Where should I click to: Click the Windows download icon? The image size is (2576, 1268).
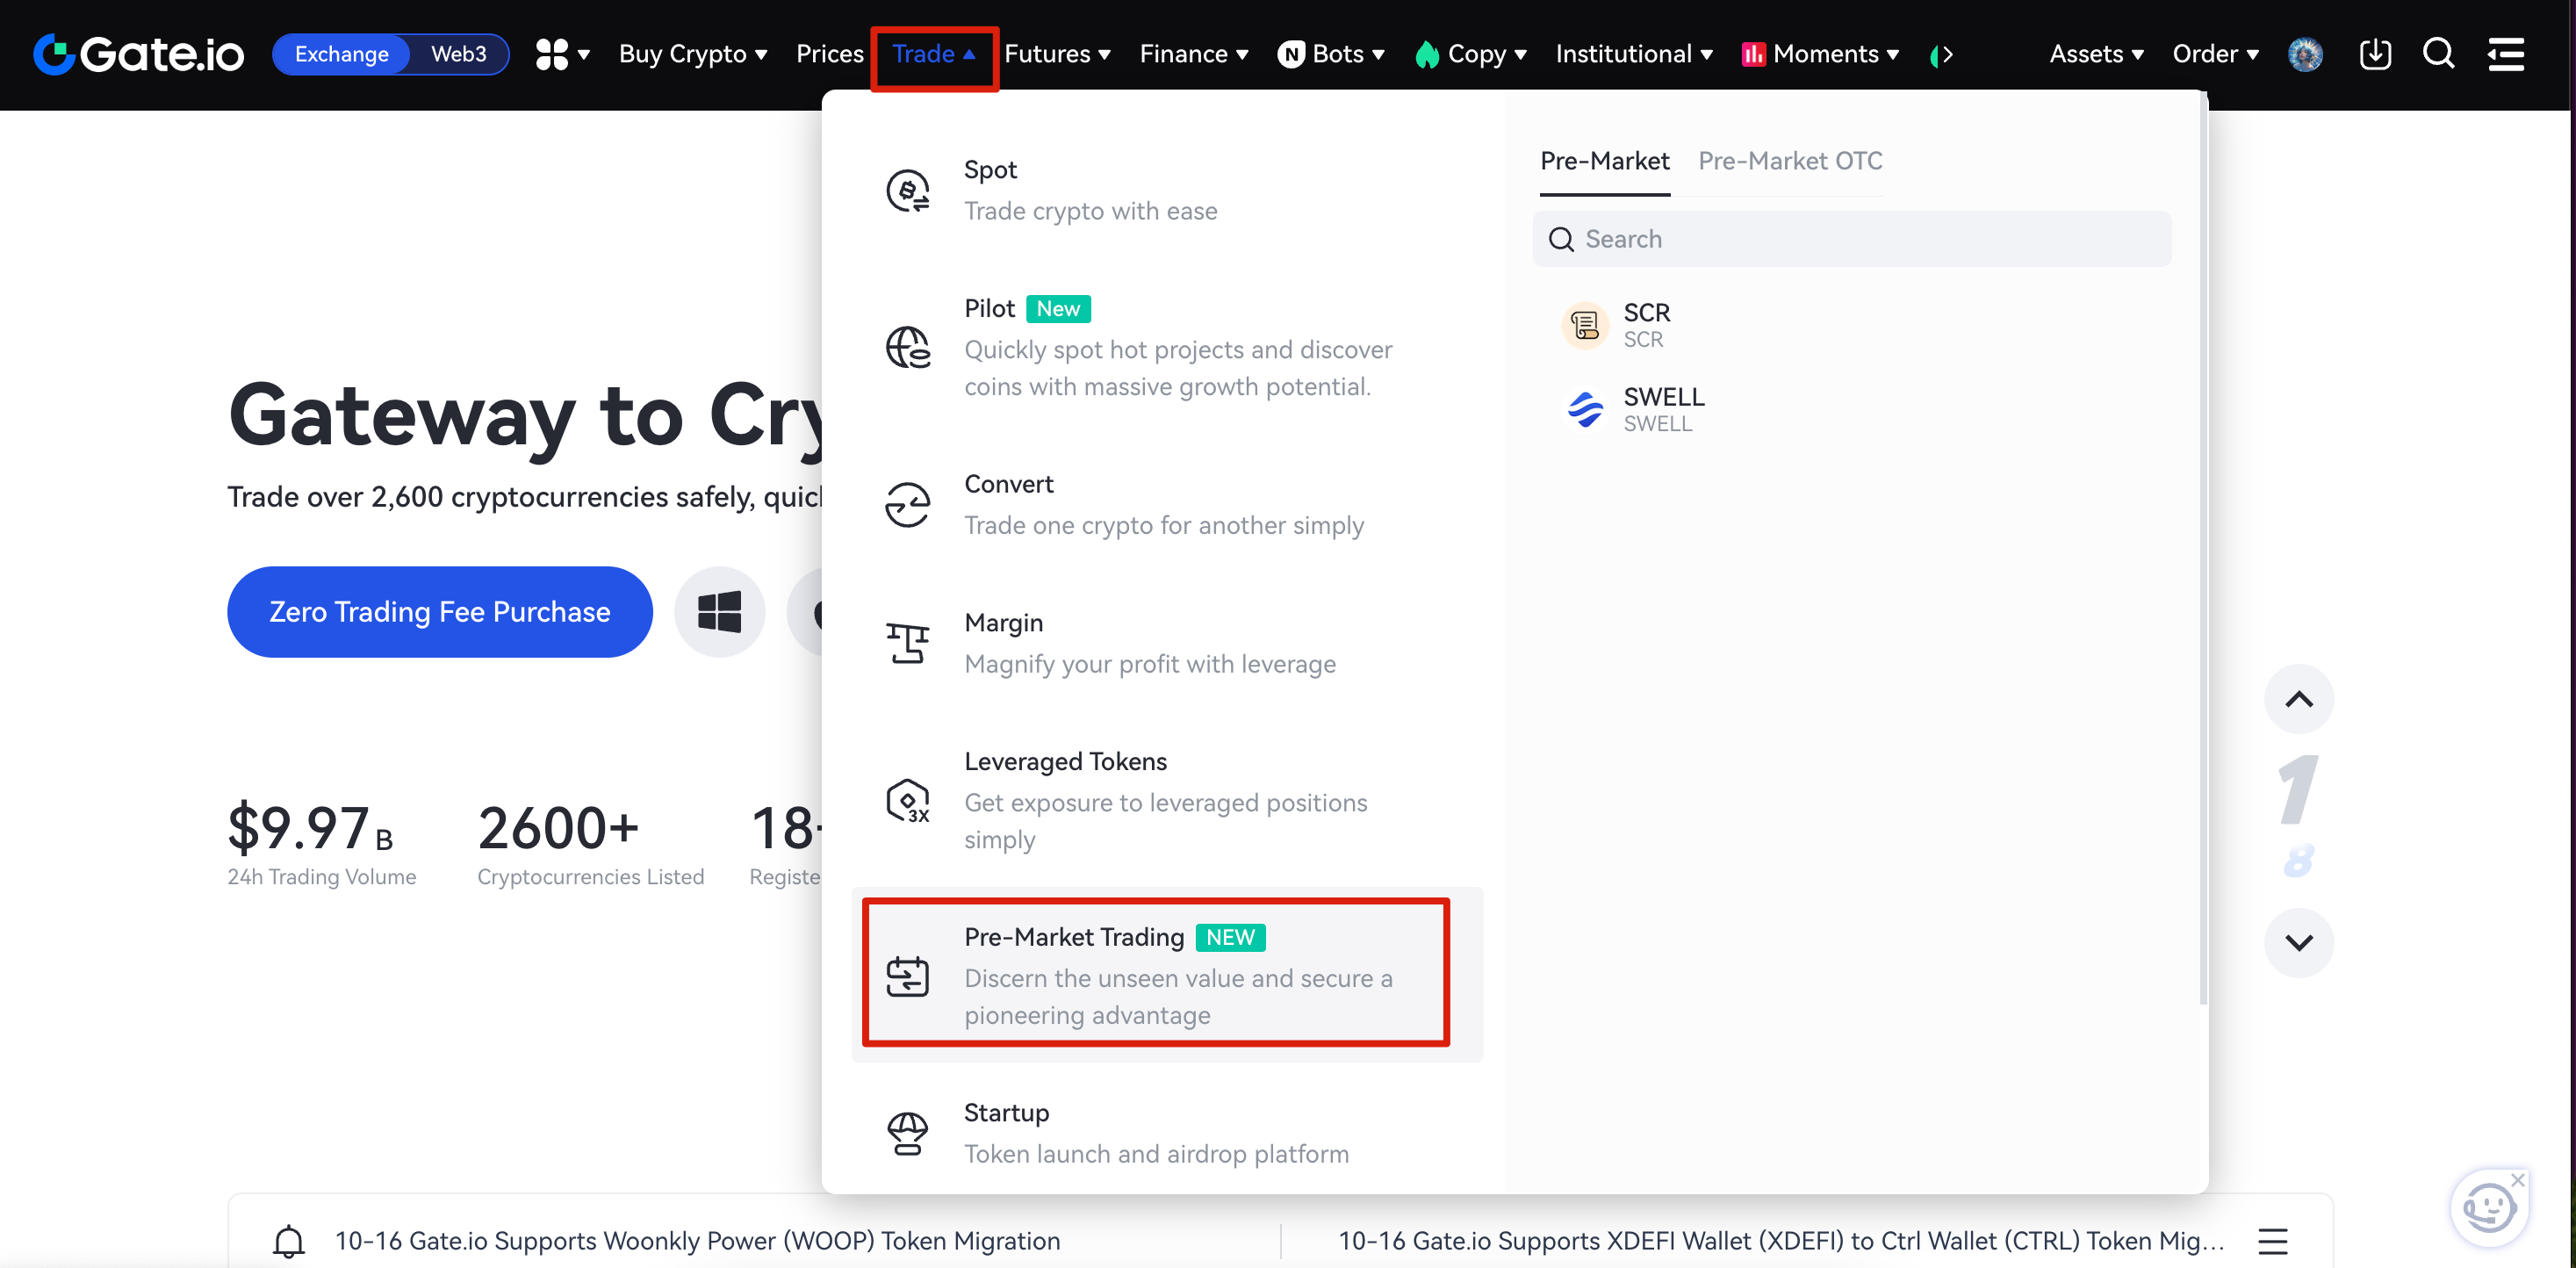719,612
